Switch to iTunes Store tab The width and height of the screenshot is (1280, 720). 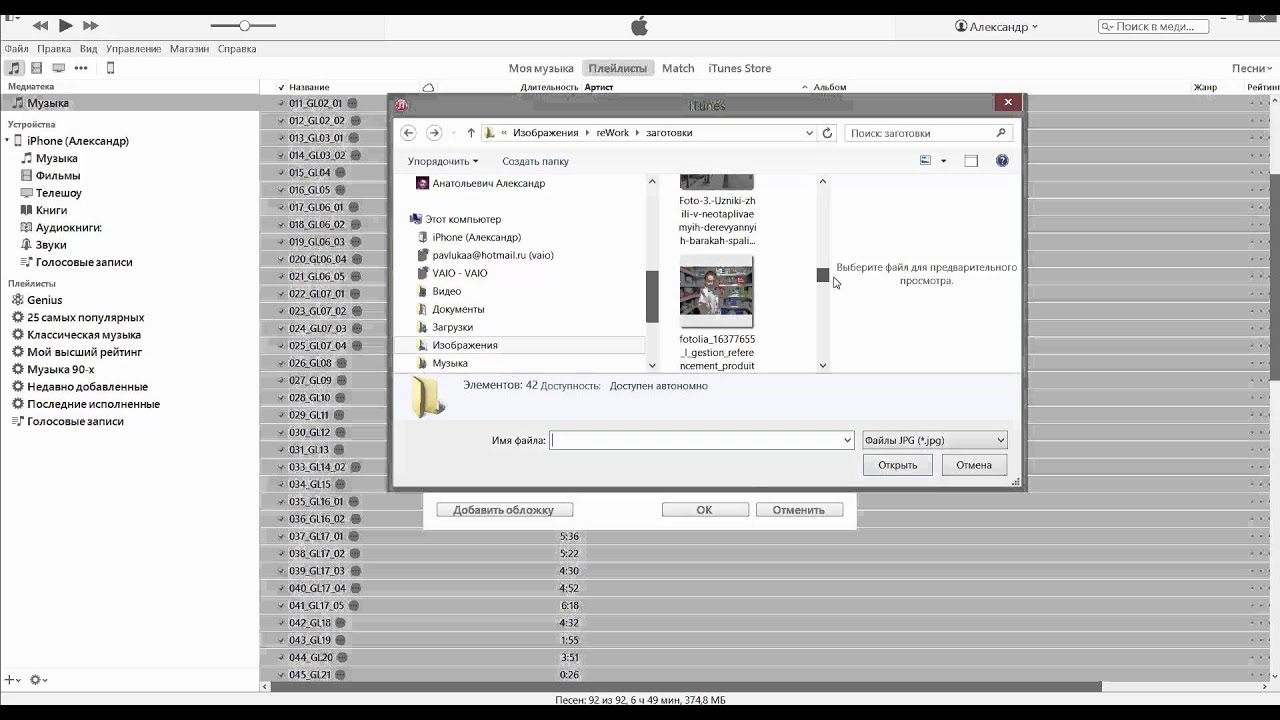[x=739, y=68]
